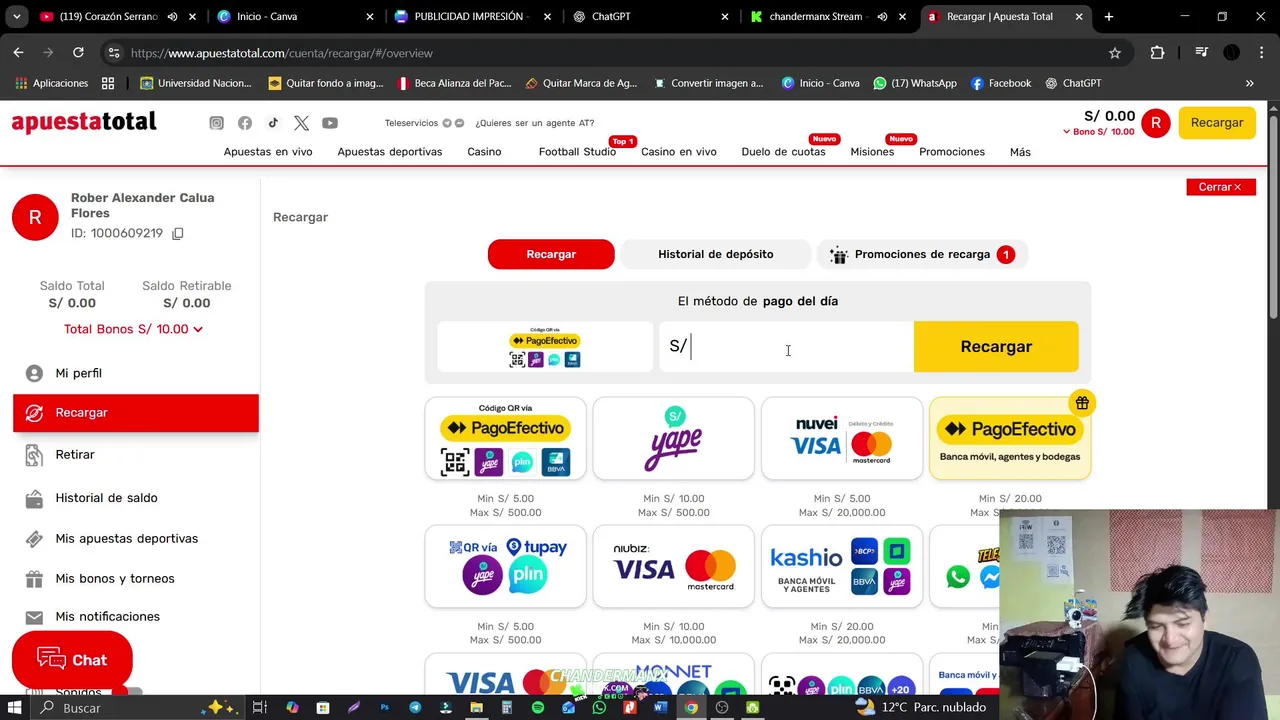Screen dimensions: 1280x720
Task: Expand Total Bonos S/ 10.00 dropdown
Action: tap(133, 329)
